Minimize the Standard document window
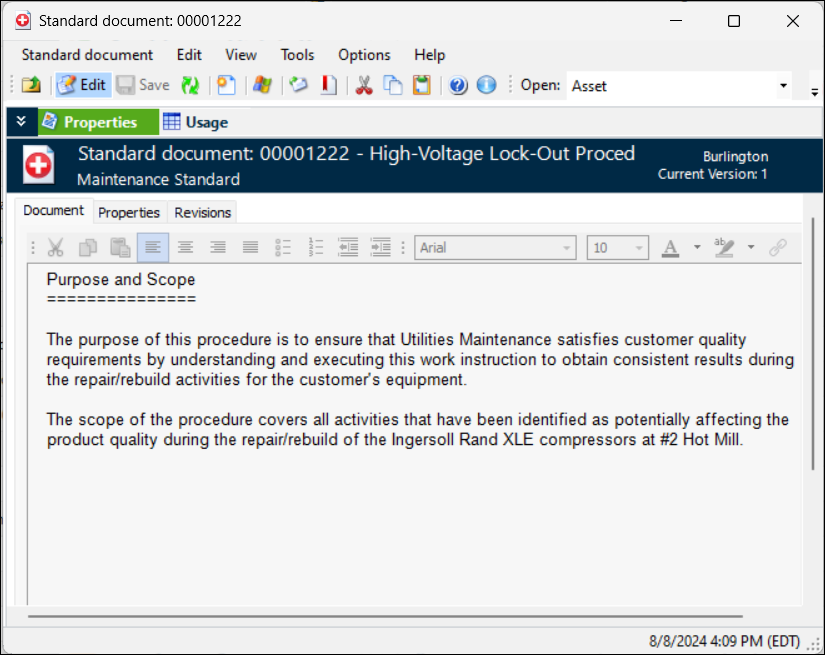Image resolution: width=825 pixels, height=655 pixels. pyautogui.click(x=676, y=21)
